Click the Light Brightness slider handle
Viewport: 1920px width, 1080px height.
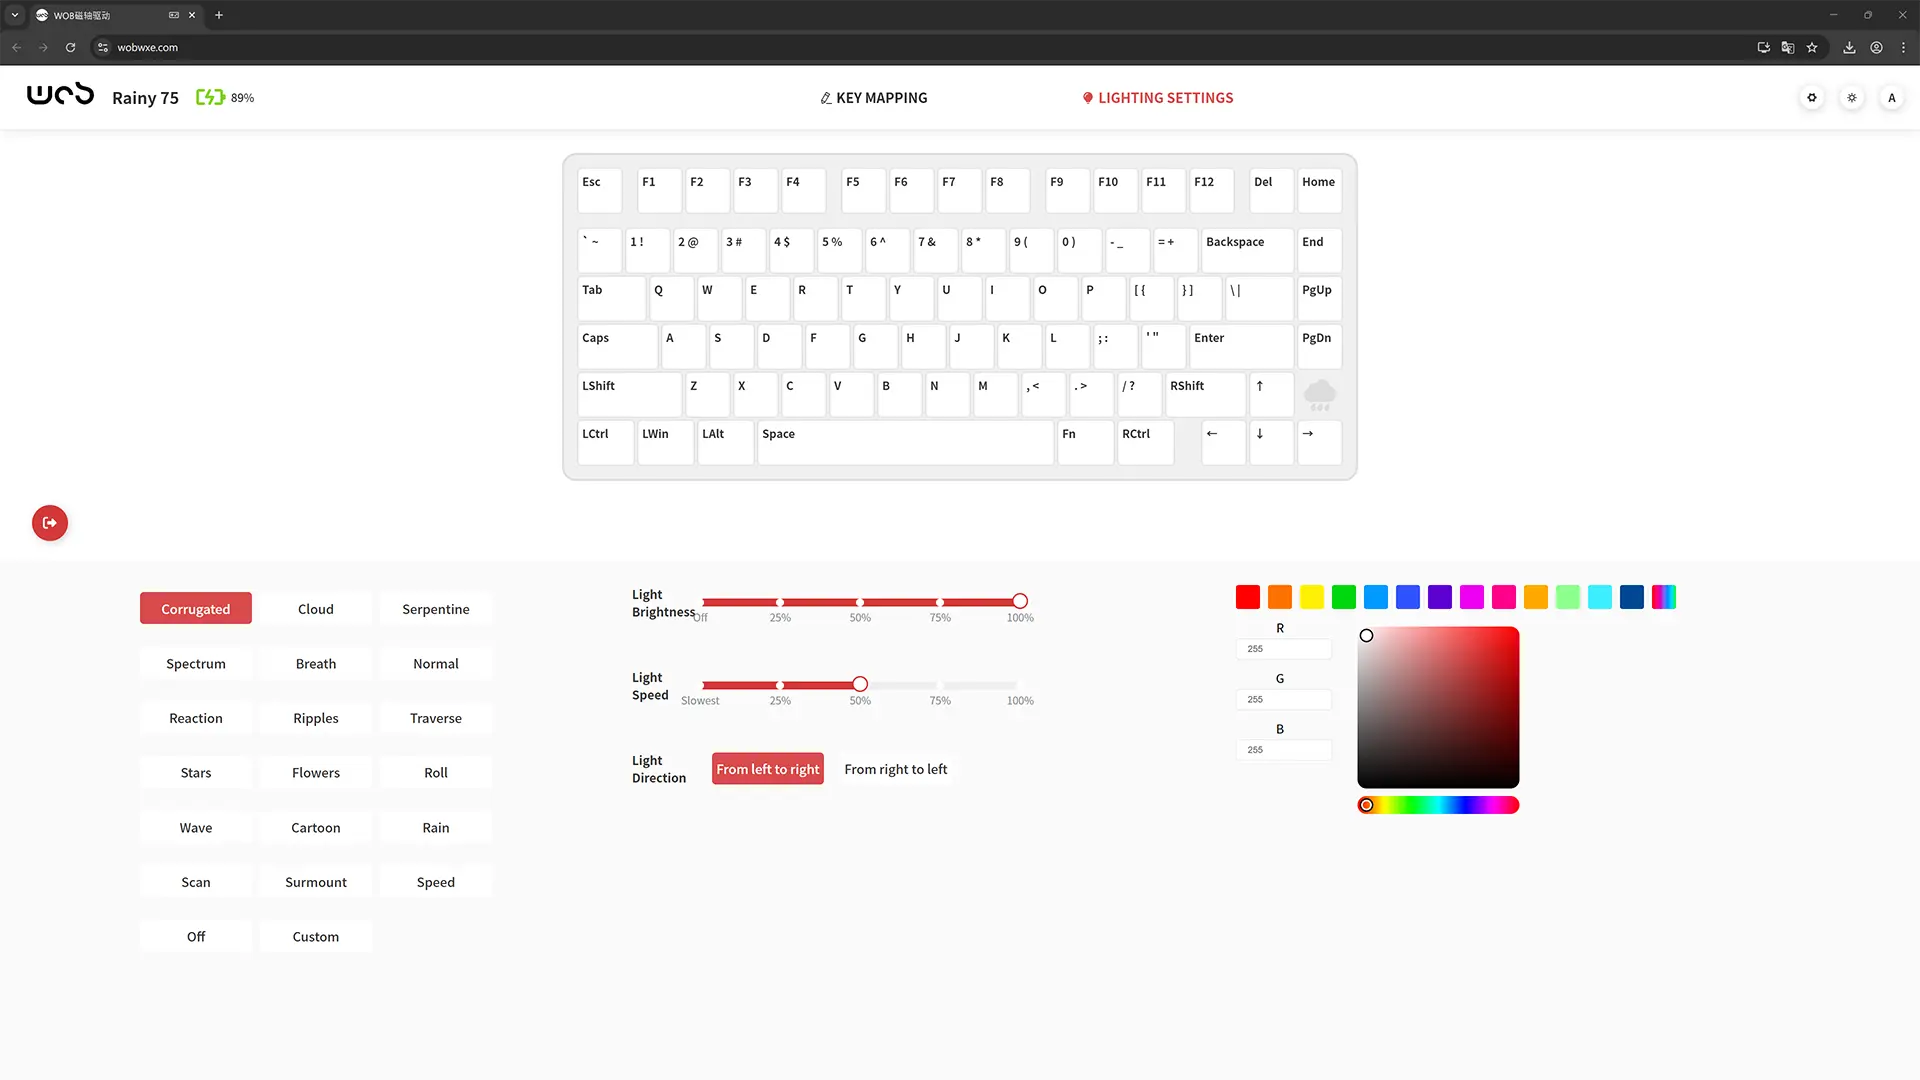click(1020, 601)
